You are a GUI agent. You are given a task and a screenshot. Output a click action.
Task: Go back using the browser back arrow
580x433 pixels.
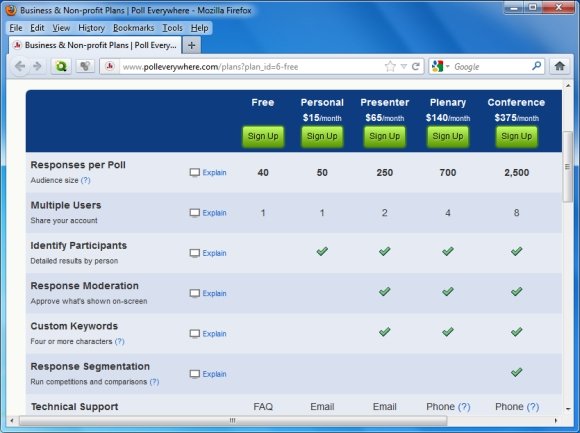20,67
